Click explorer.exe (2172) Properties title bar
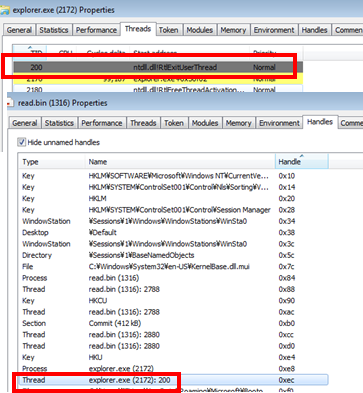 181,10
